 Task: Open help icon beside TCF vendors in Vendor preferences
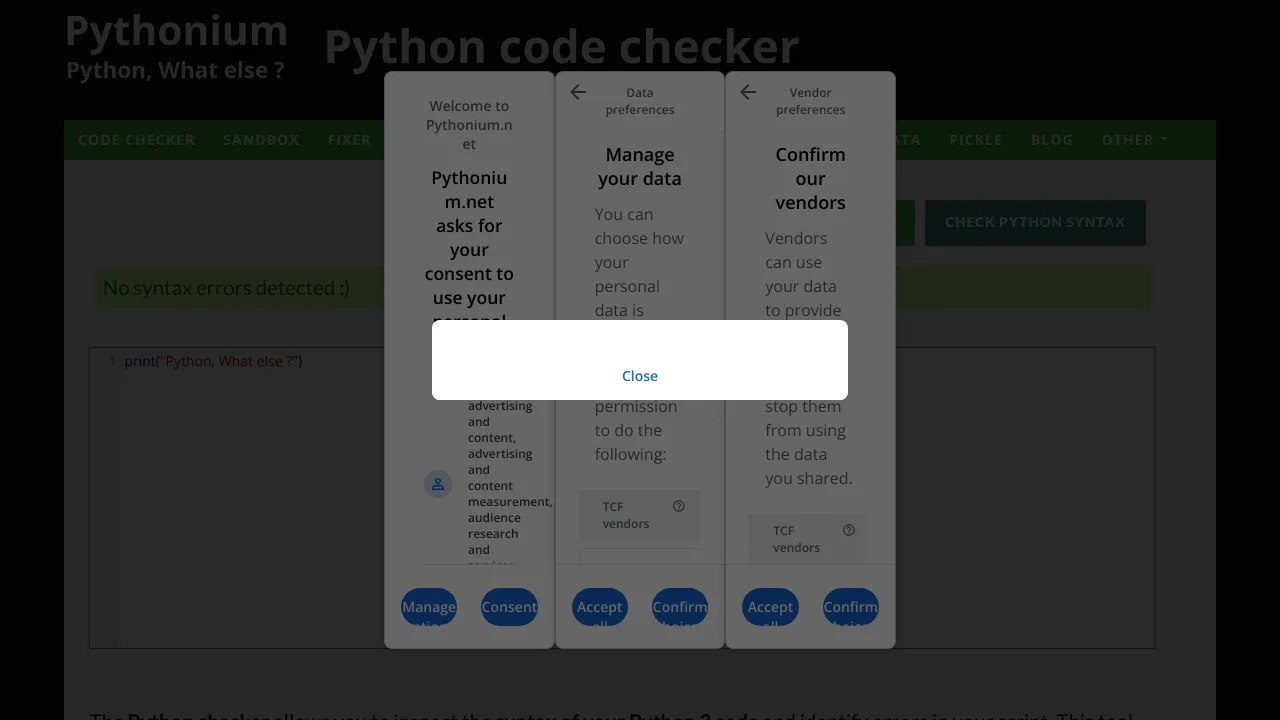[x=849, y=530]
